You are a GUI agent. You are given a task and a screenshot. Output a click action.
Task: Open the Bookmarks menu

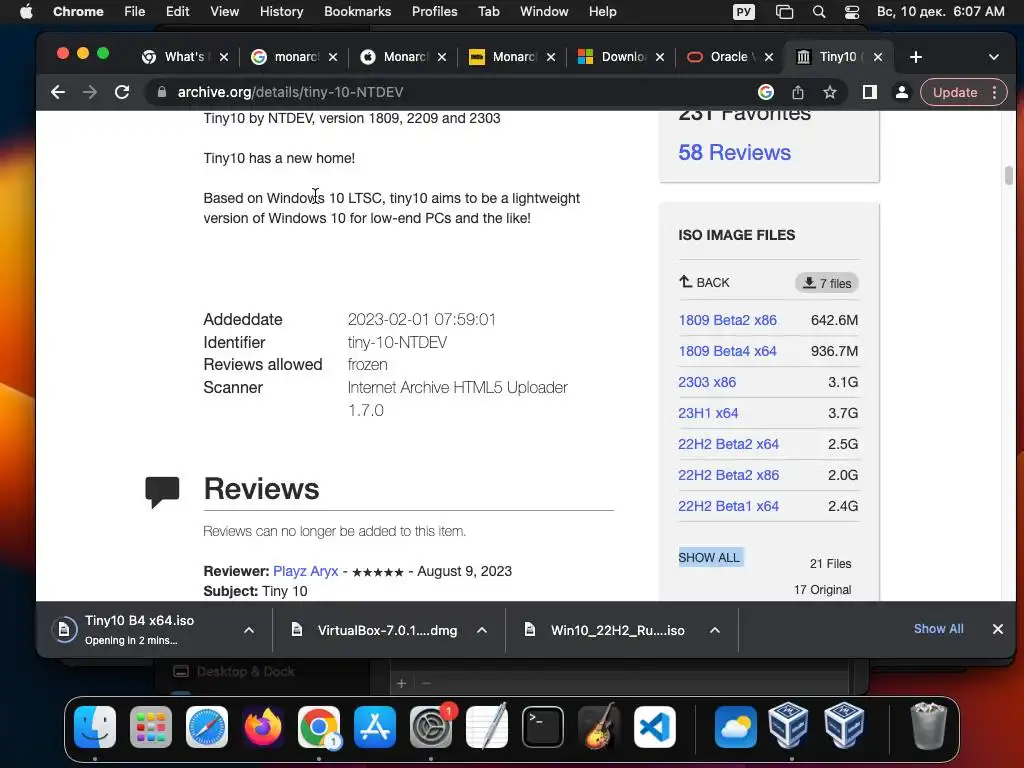(x=357, y=12)
